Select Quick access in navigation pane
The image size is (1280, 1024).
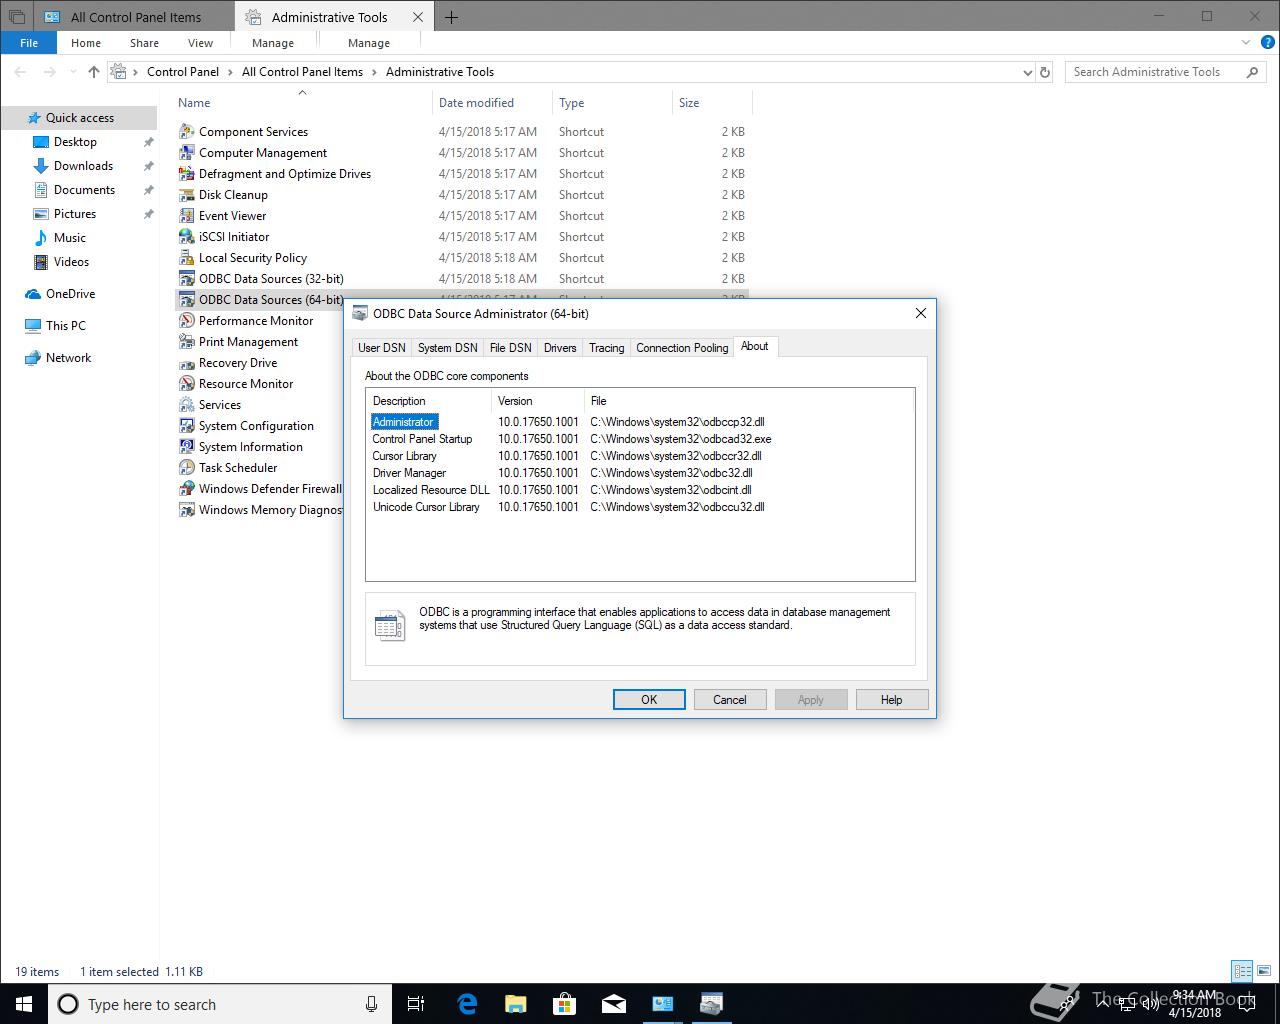[x=80, y=118]
